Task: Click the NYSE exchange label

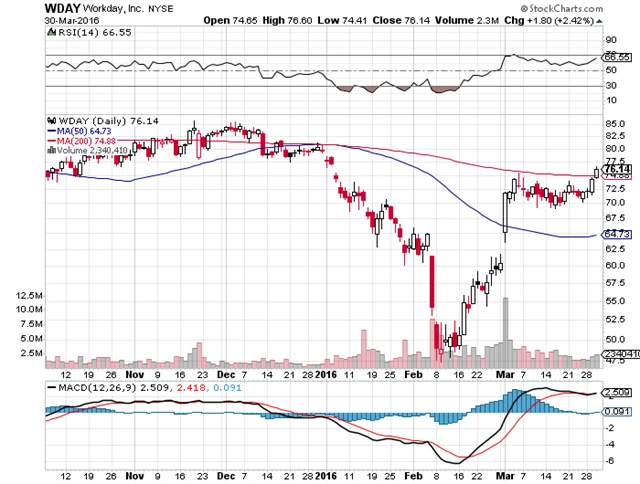Action: 160,9
